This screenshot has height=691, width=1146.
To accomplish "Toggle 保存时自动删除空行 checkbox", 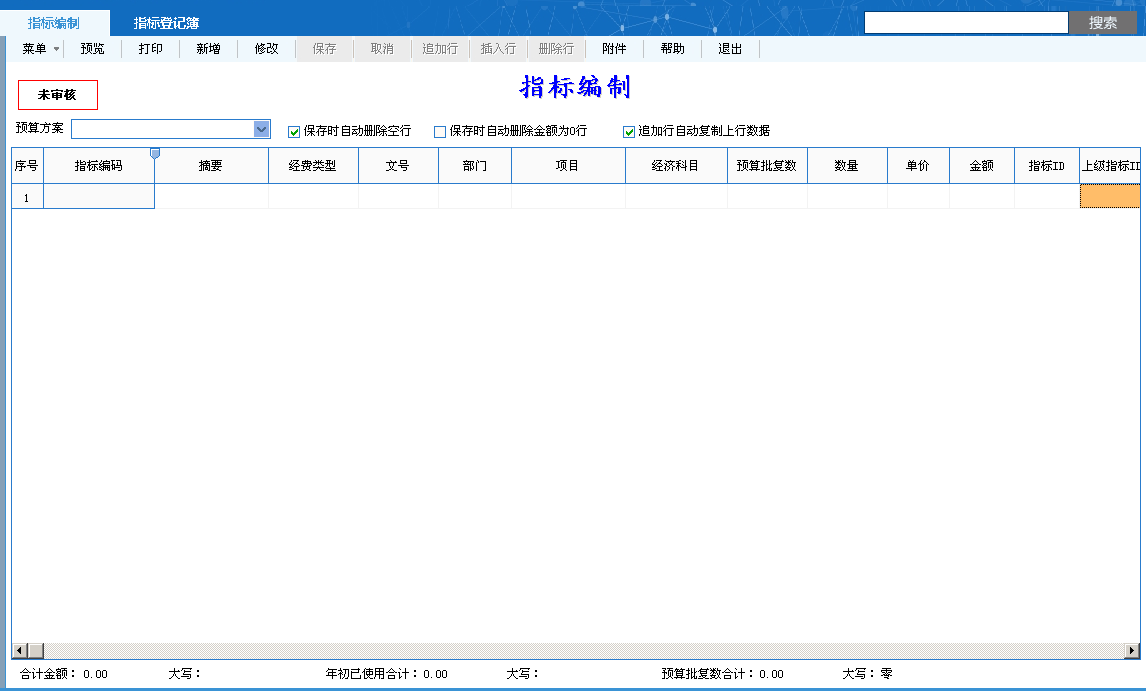I will [x=294, y=132].
